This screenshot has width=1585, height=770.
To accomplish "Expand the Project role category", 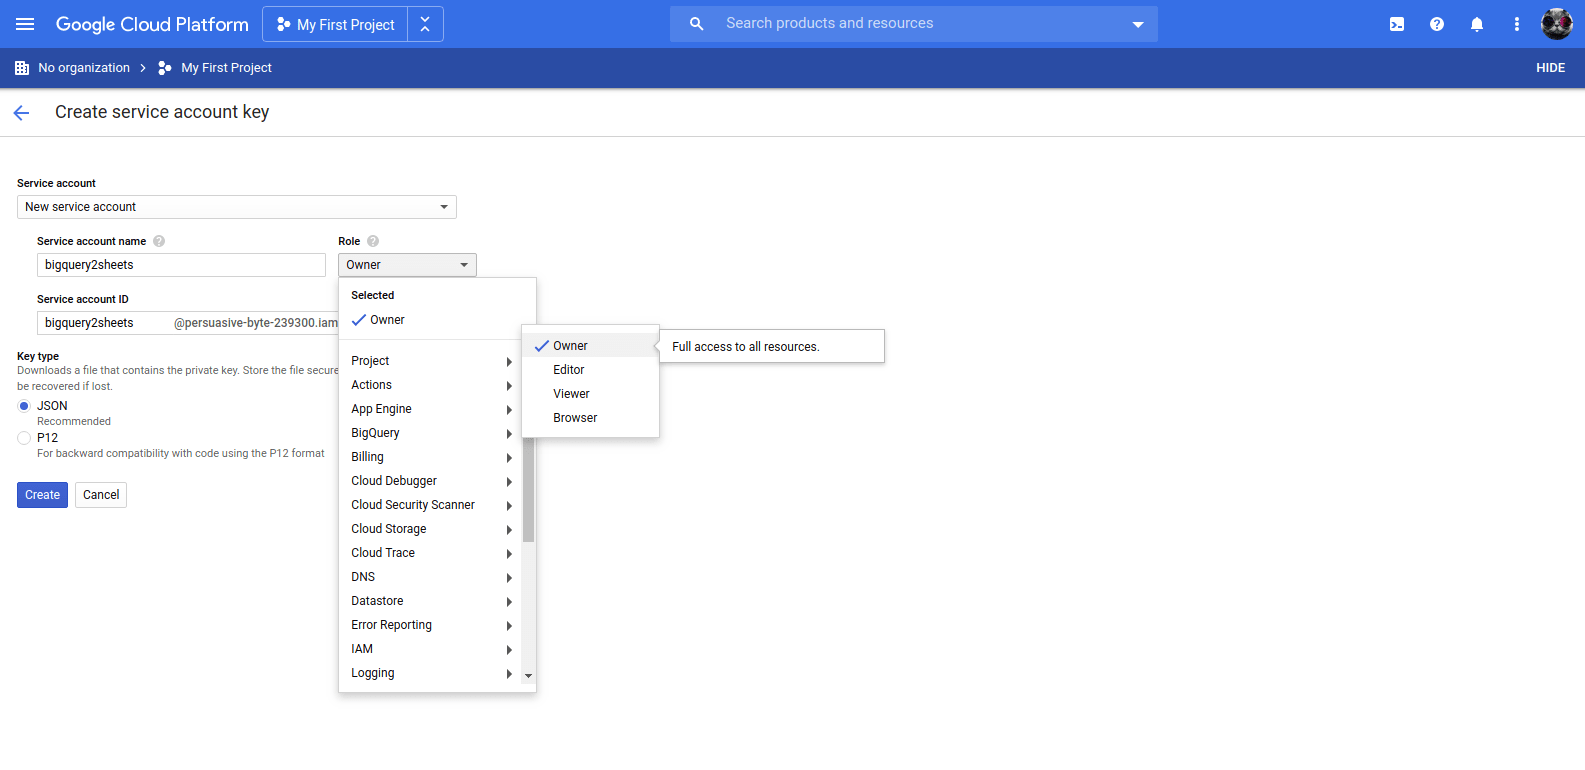I will point(431,361).
